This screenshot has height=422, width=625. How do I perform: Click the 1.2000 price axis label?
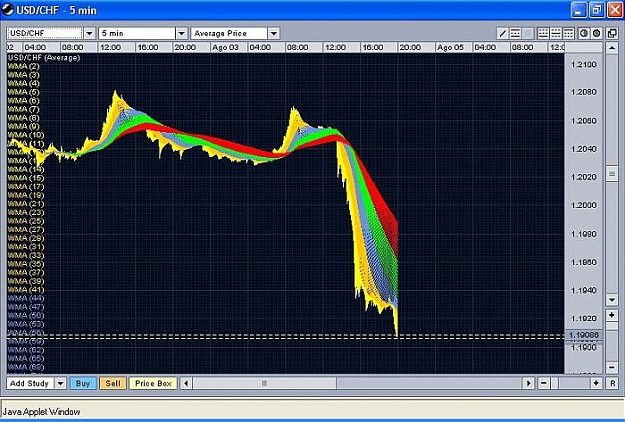584,205
